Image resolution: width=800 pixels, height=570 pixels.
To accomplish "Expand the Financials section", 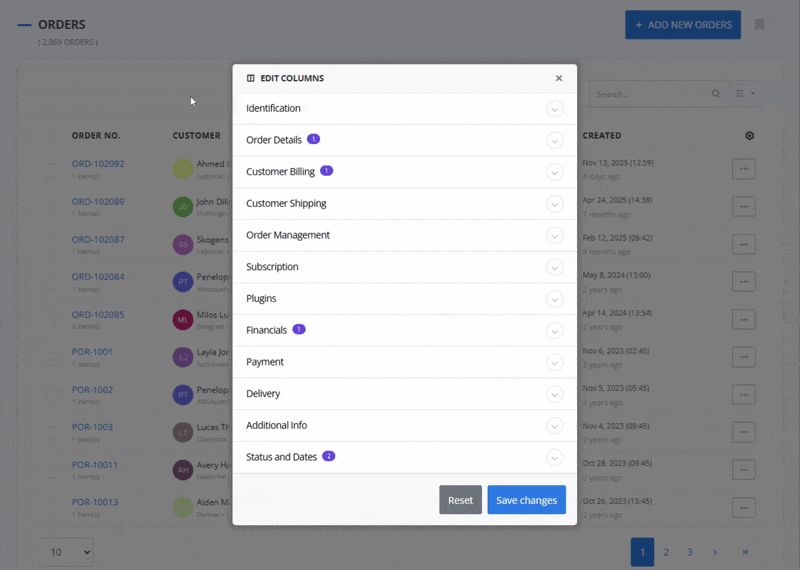I will [x=554, y=330].
